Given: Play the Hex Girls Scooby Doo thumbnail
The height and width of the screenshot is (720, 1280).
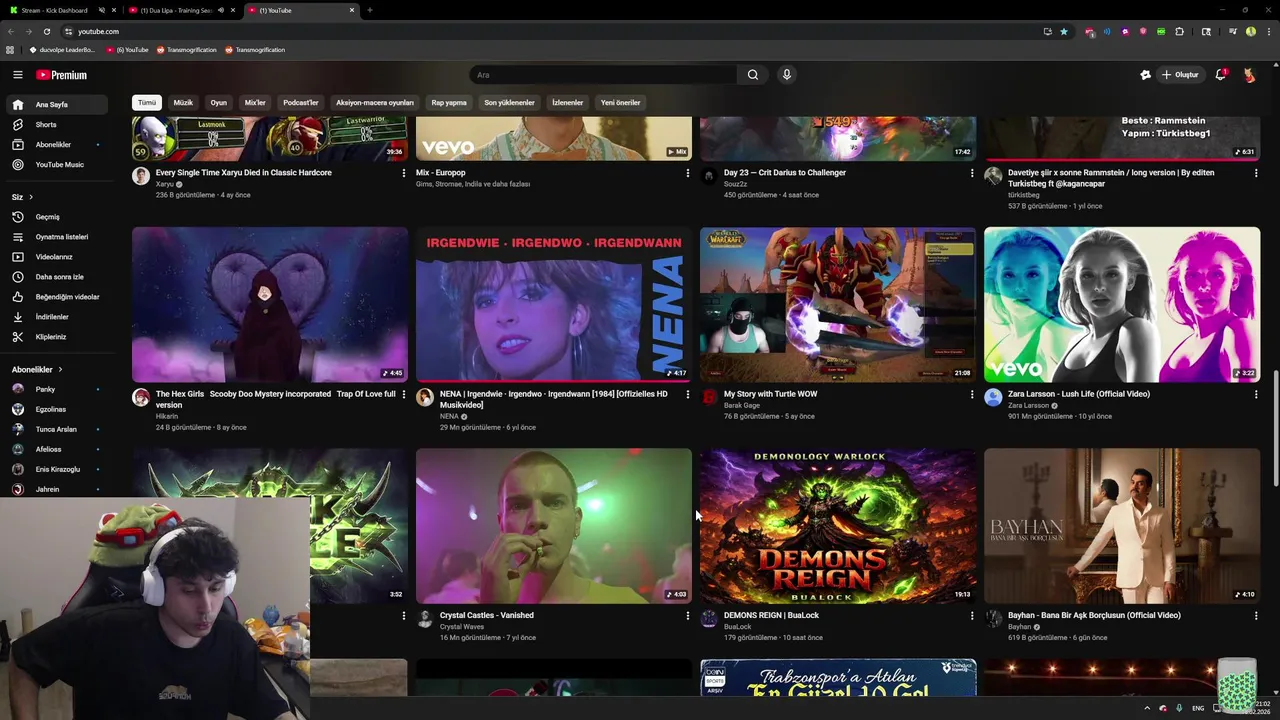Looking at the screenshot, I should point(270,304).
